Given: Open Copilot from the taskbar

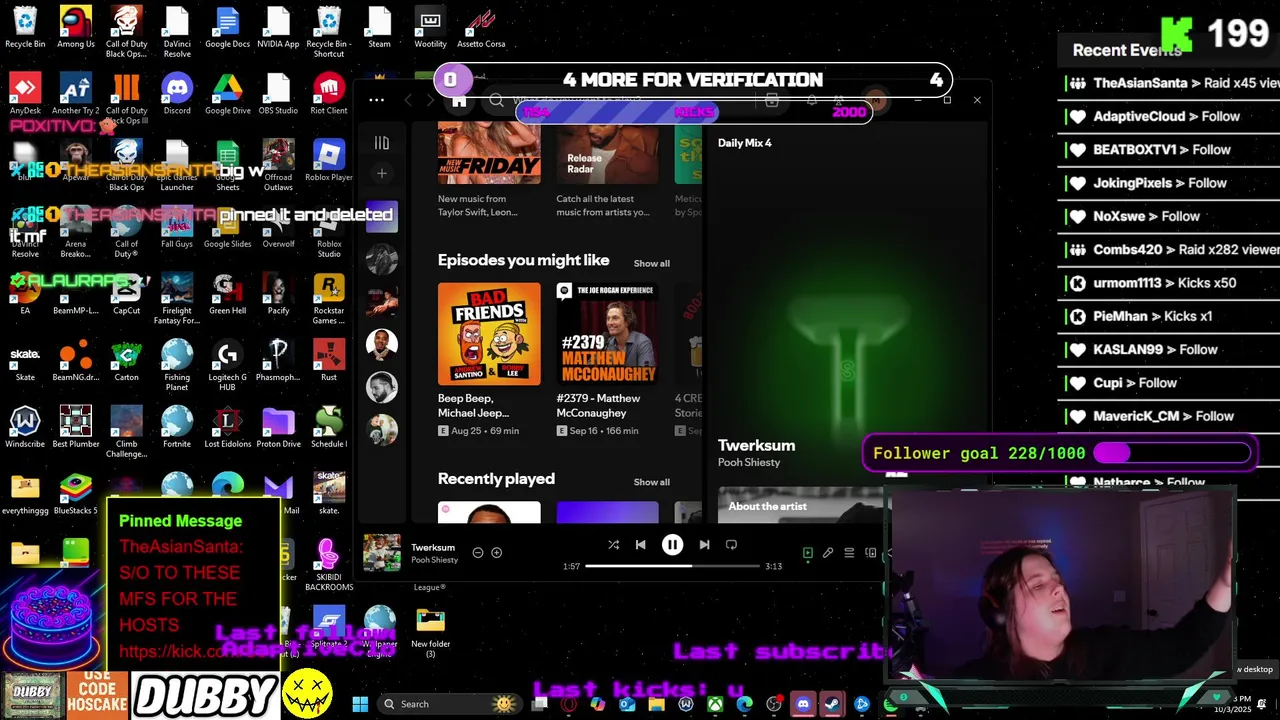Looking at the screenshot, I should [x=598, y=704].
